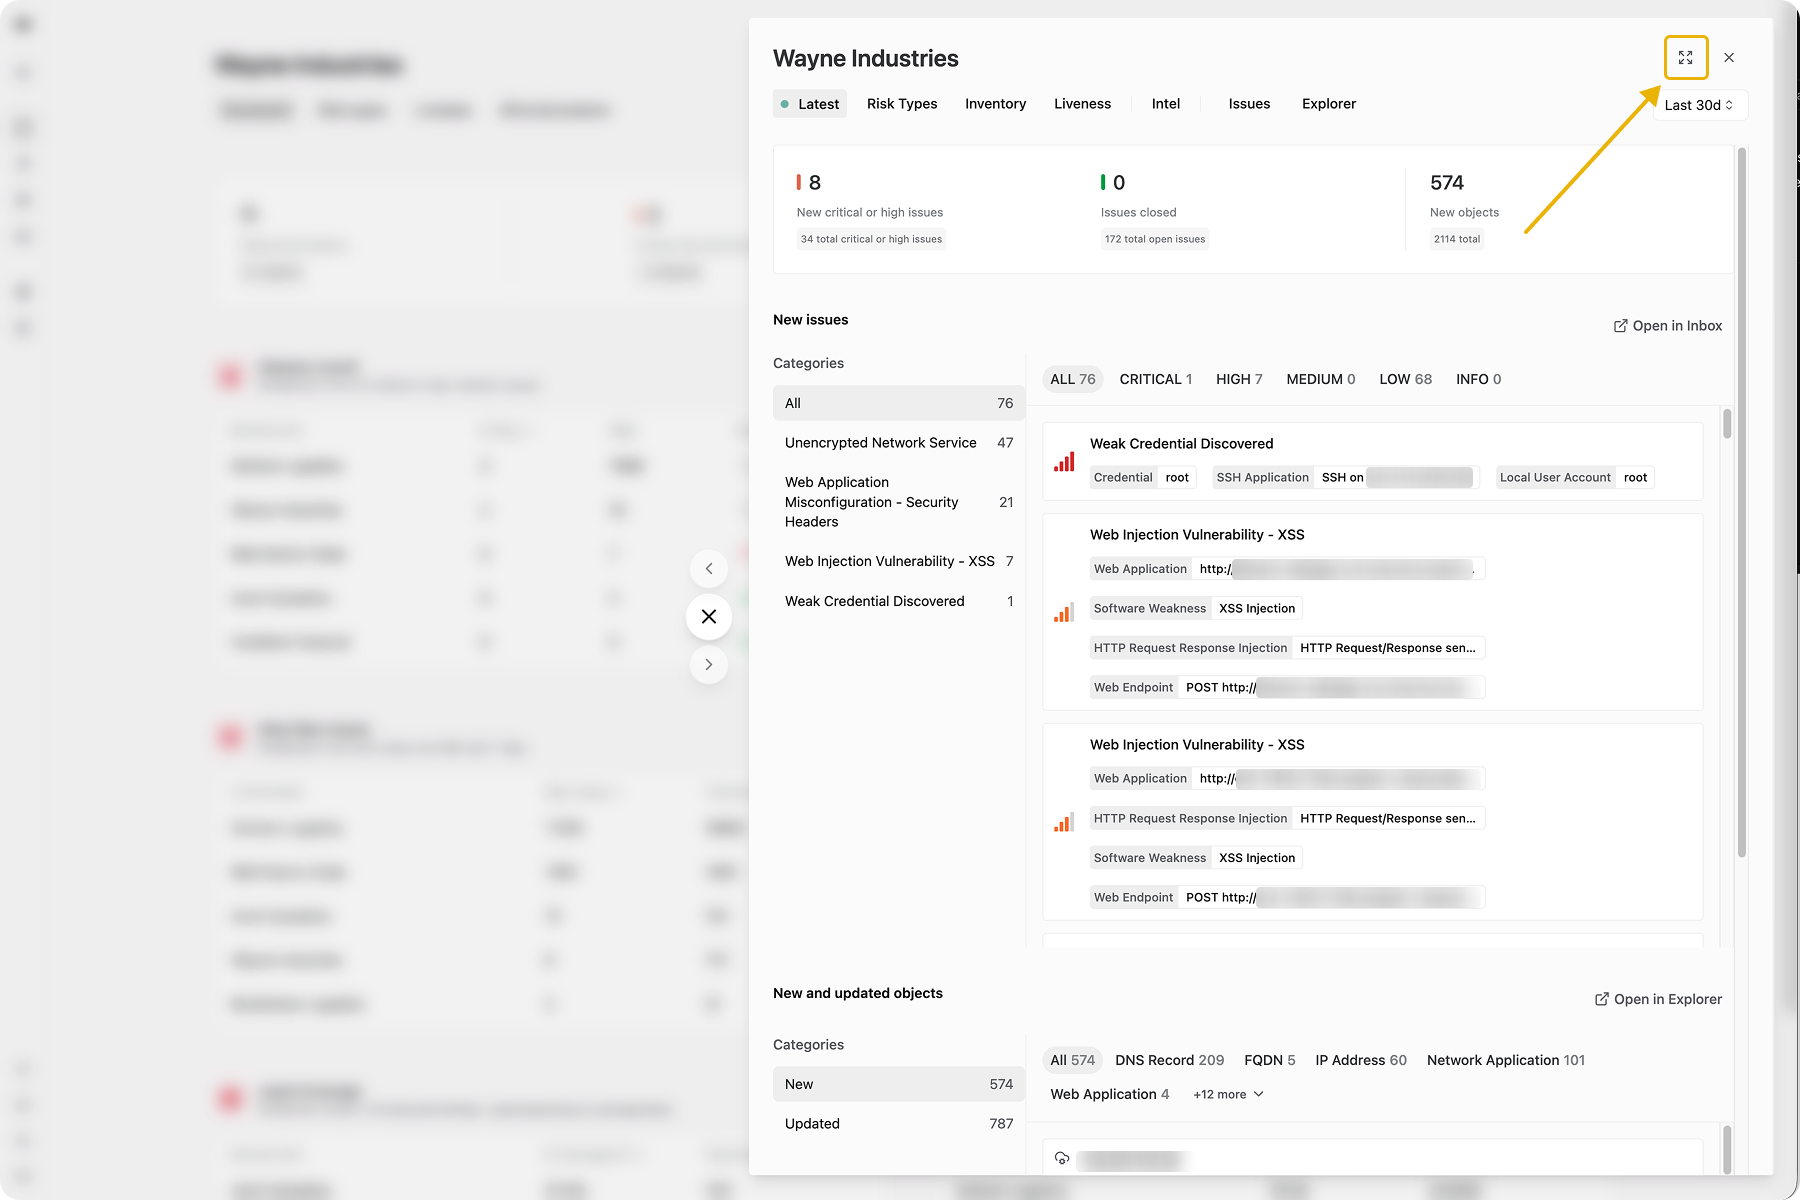This screenshot has width=1800, height=1200.
Task: Filter issues by LOW severity
Action: (x=1405, y=380)
